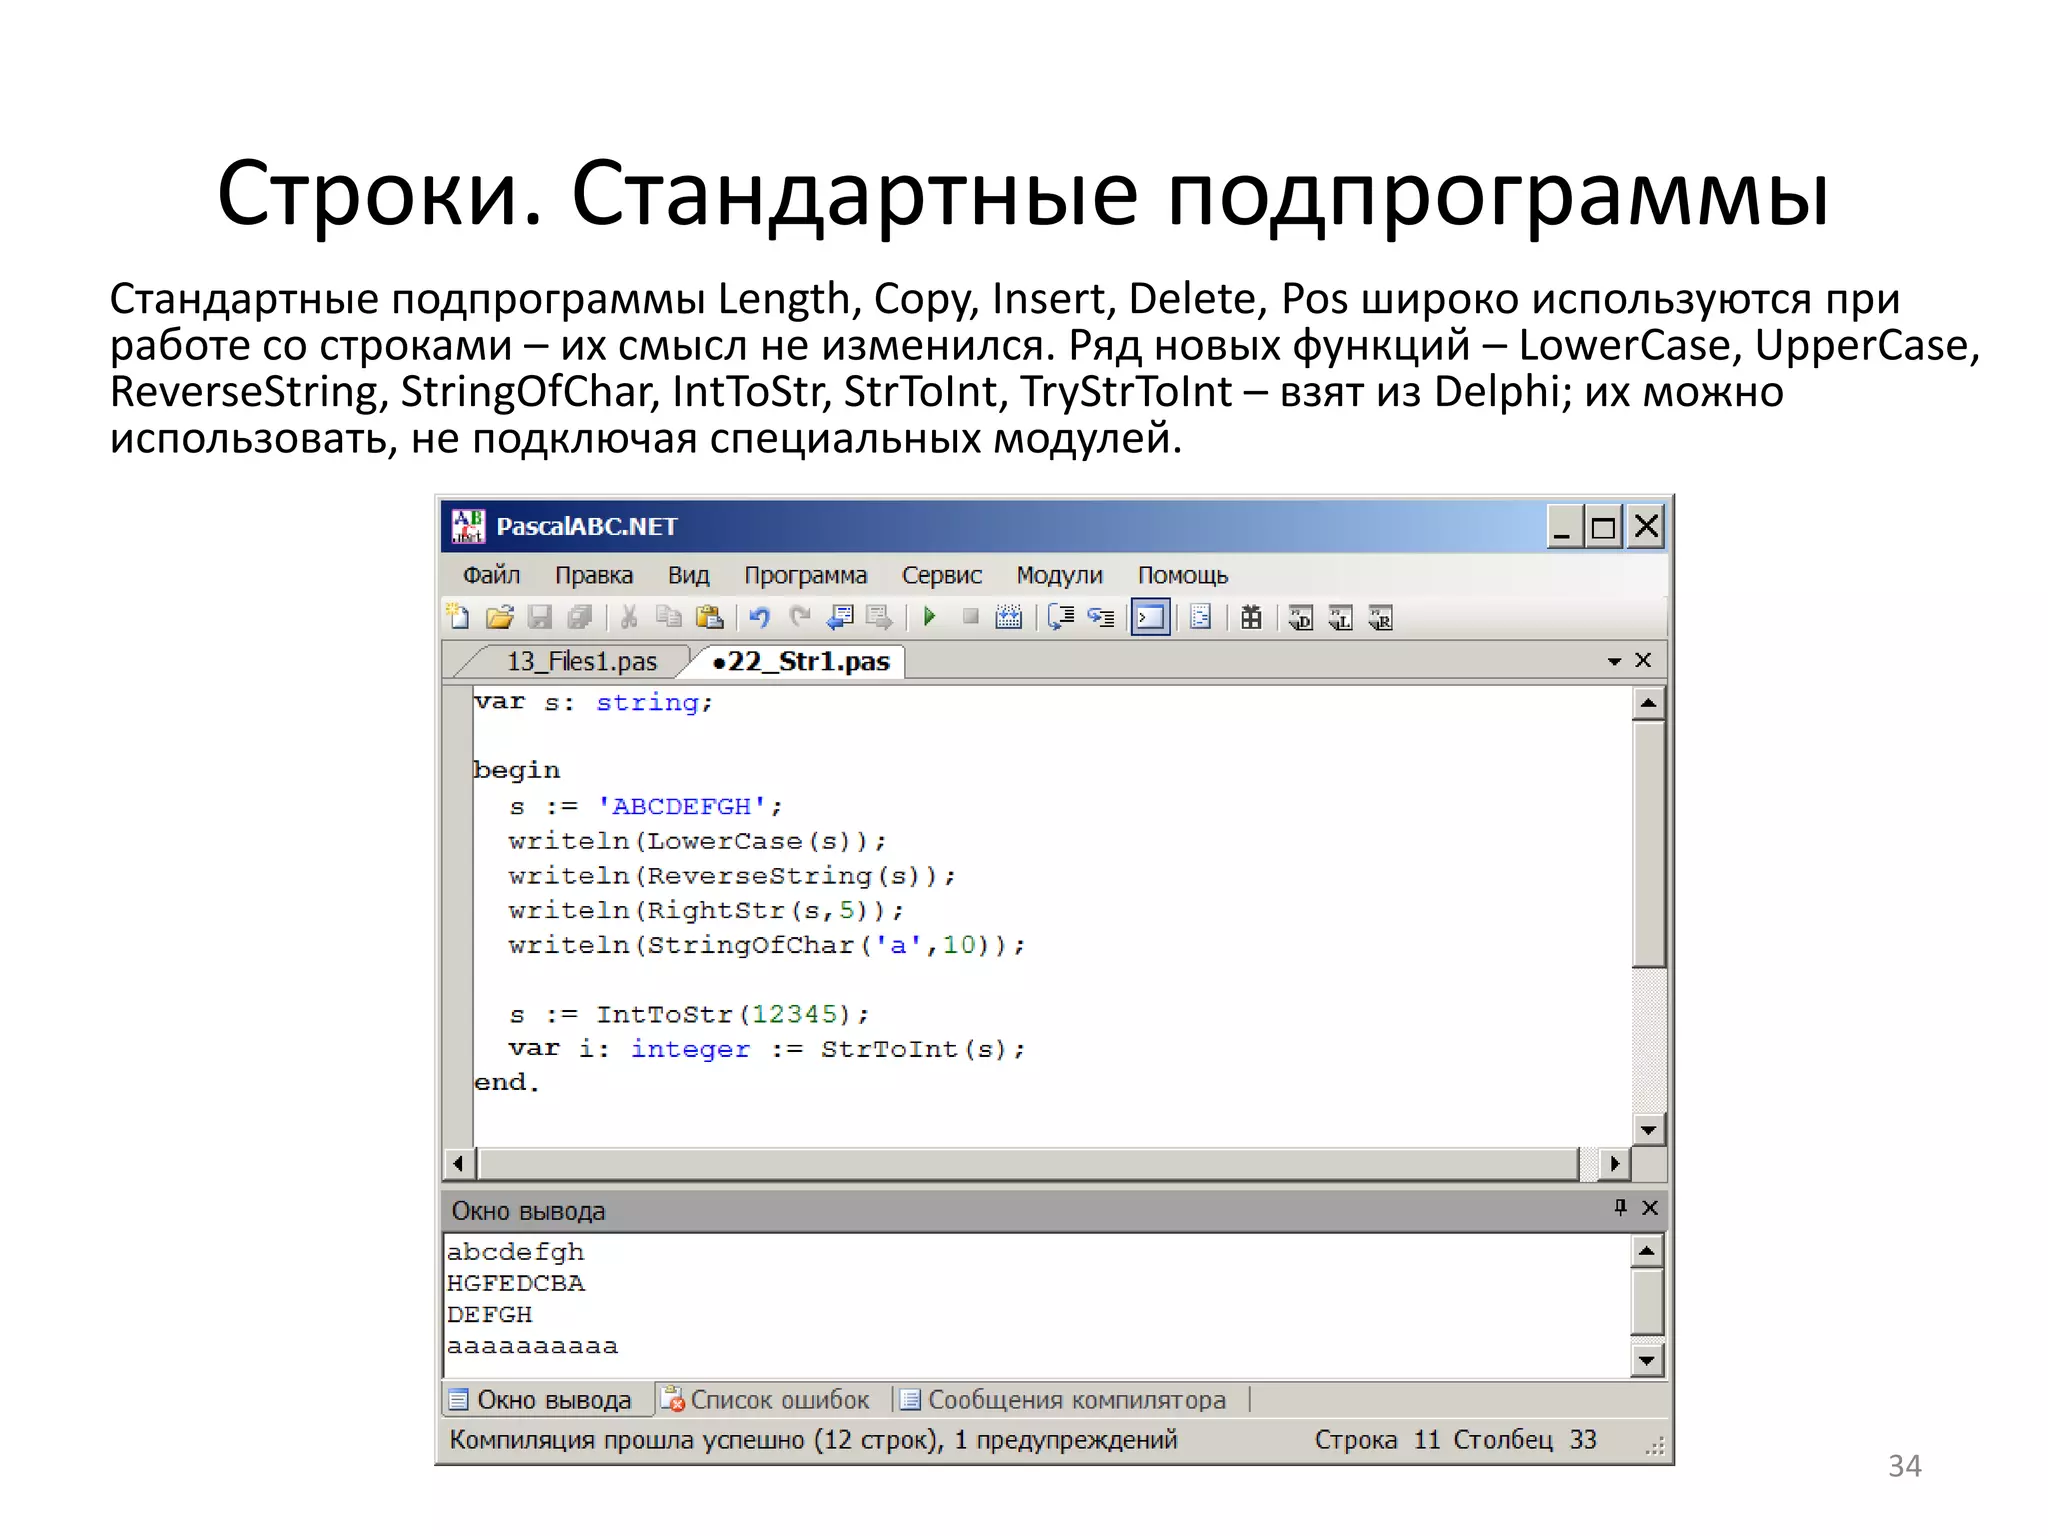The width and height of the screenshot is (2048, 1536).
Task: Click the toolbar icon labeled L
Action: (1341, 618)
